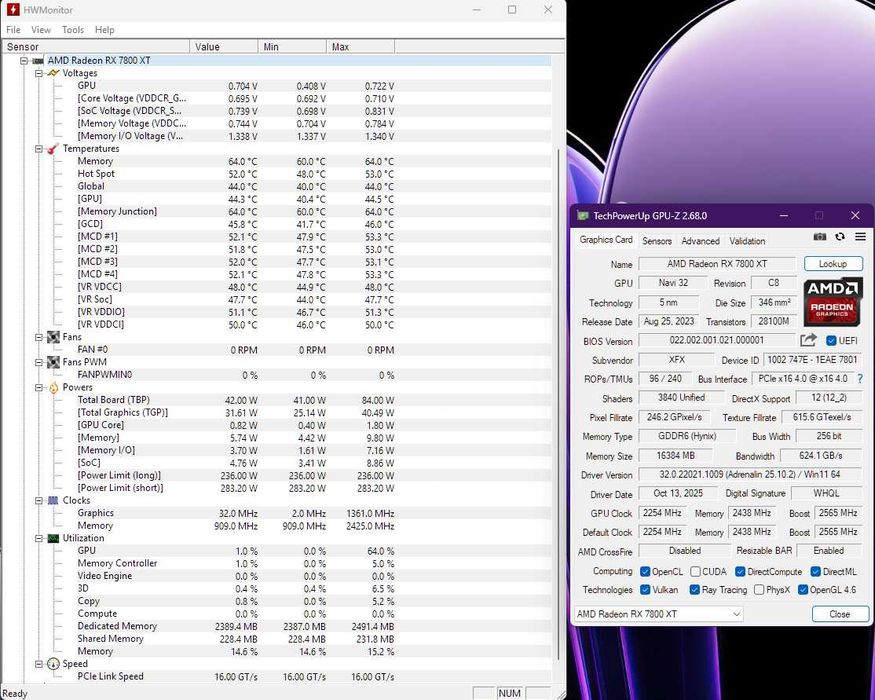Collapse the Fans tree branch
This screenshot has height=700, width=875.
[x=39, y=337]
